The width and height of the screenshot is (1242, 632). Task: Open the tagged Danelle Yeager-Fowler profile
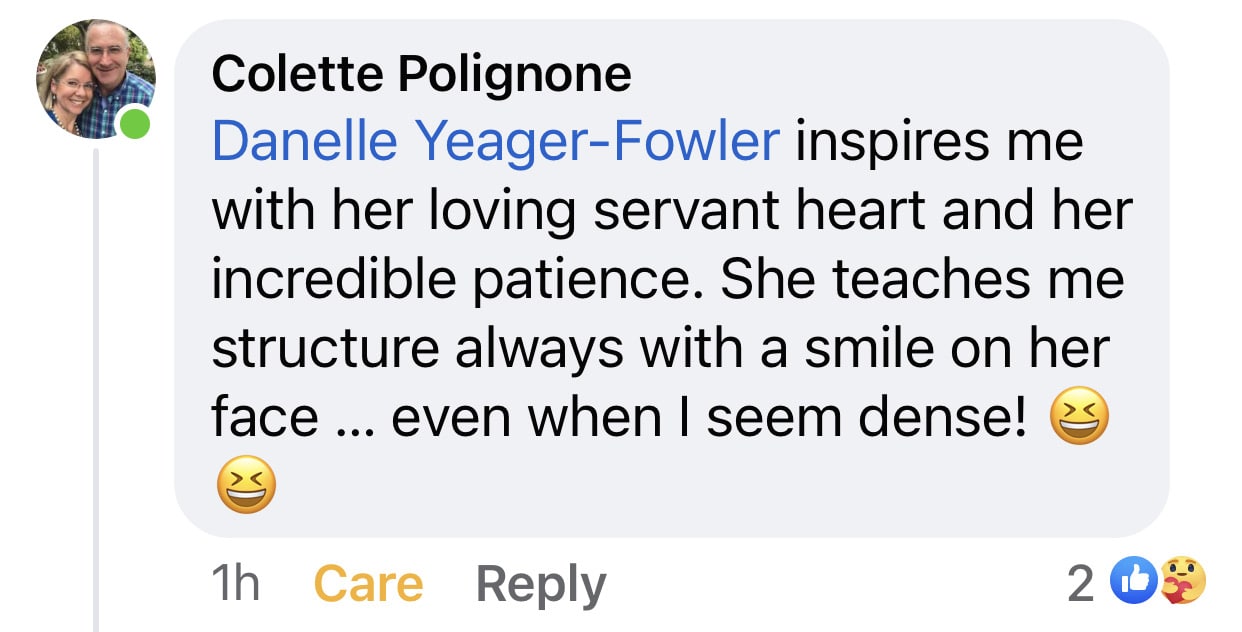[x=496, y=142]
